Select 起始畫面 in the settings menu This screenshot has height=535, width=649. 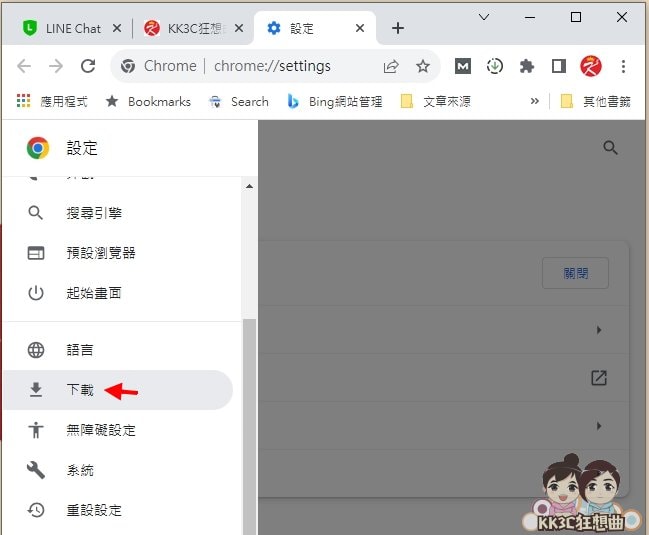pyautogui.click(x=118, y=293)
